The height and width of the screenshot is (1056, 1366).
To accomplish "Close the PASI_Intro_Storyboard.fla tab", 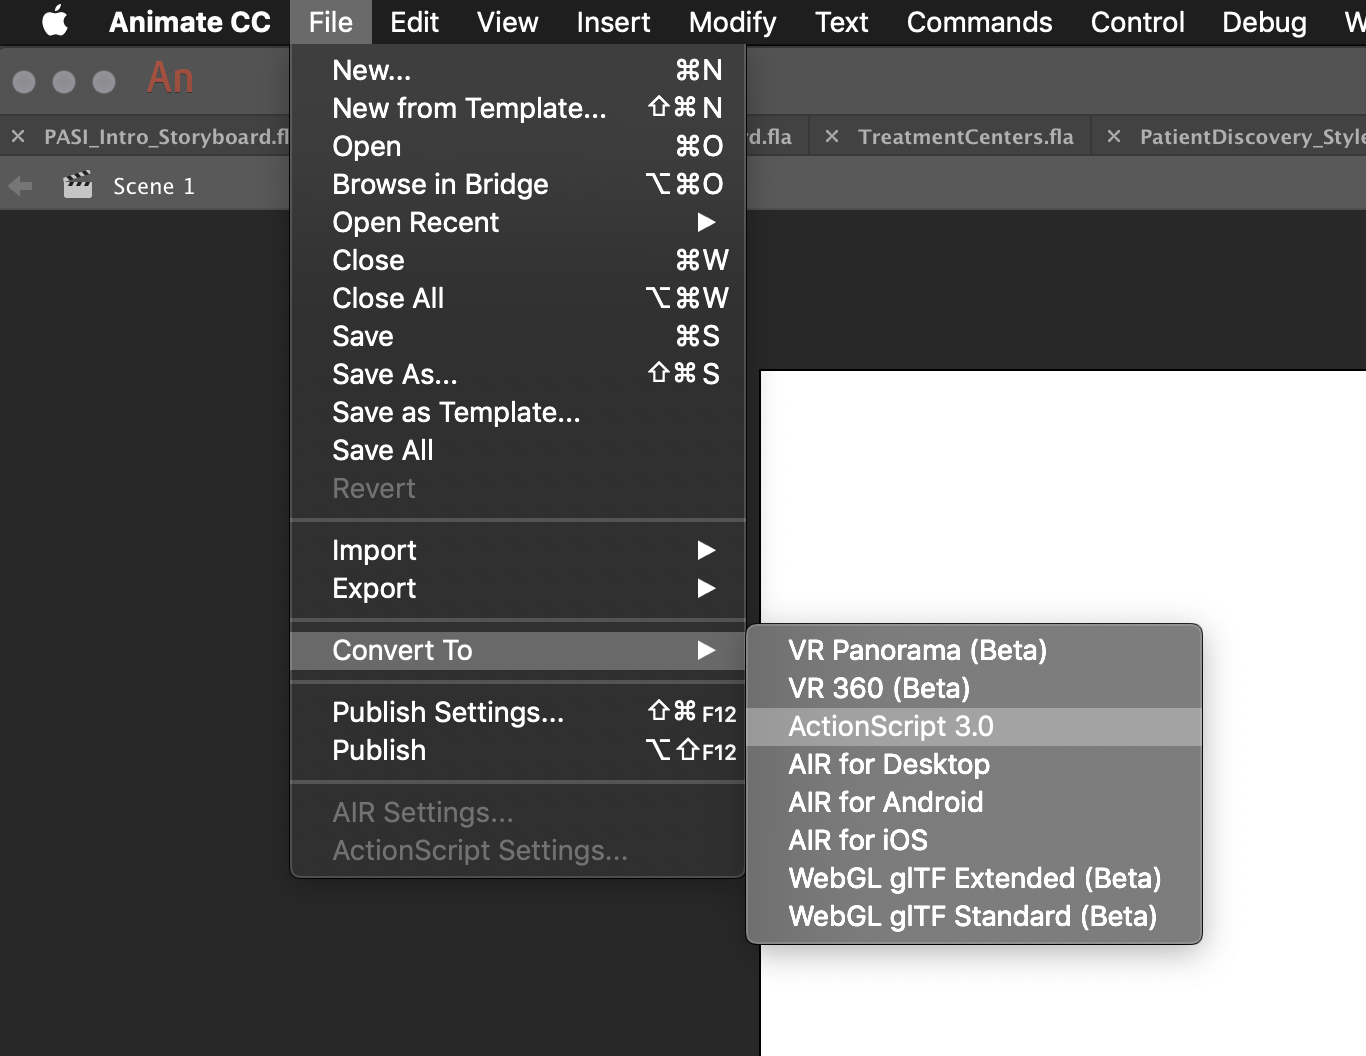I will [x=18, y=136].
